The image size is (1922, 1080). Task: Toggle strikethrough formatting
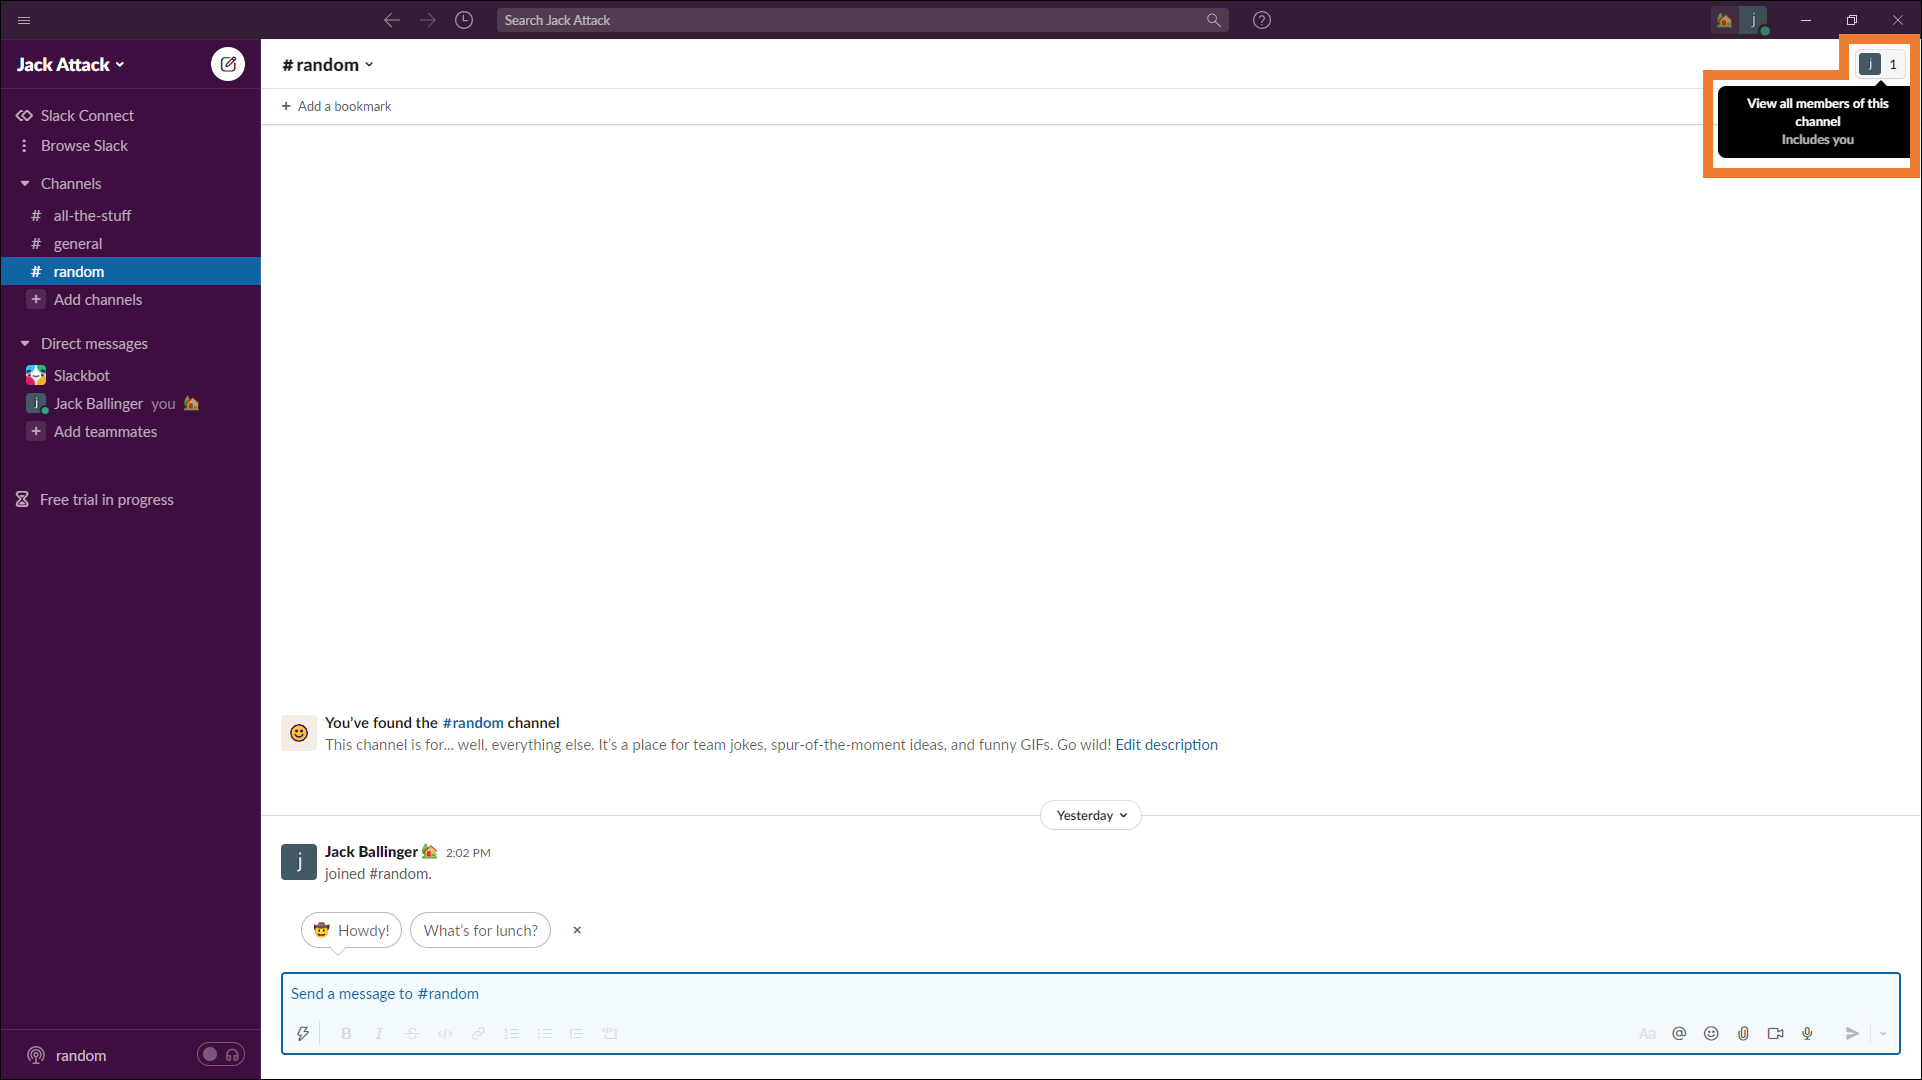tap(412, 1034)
